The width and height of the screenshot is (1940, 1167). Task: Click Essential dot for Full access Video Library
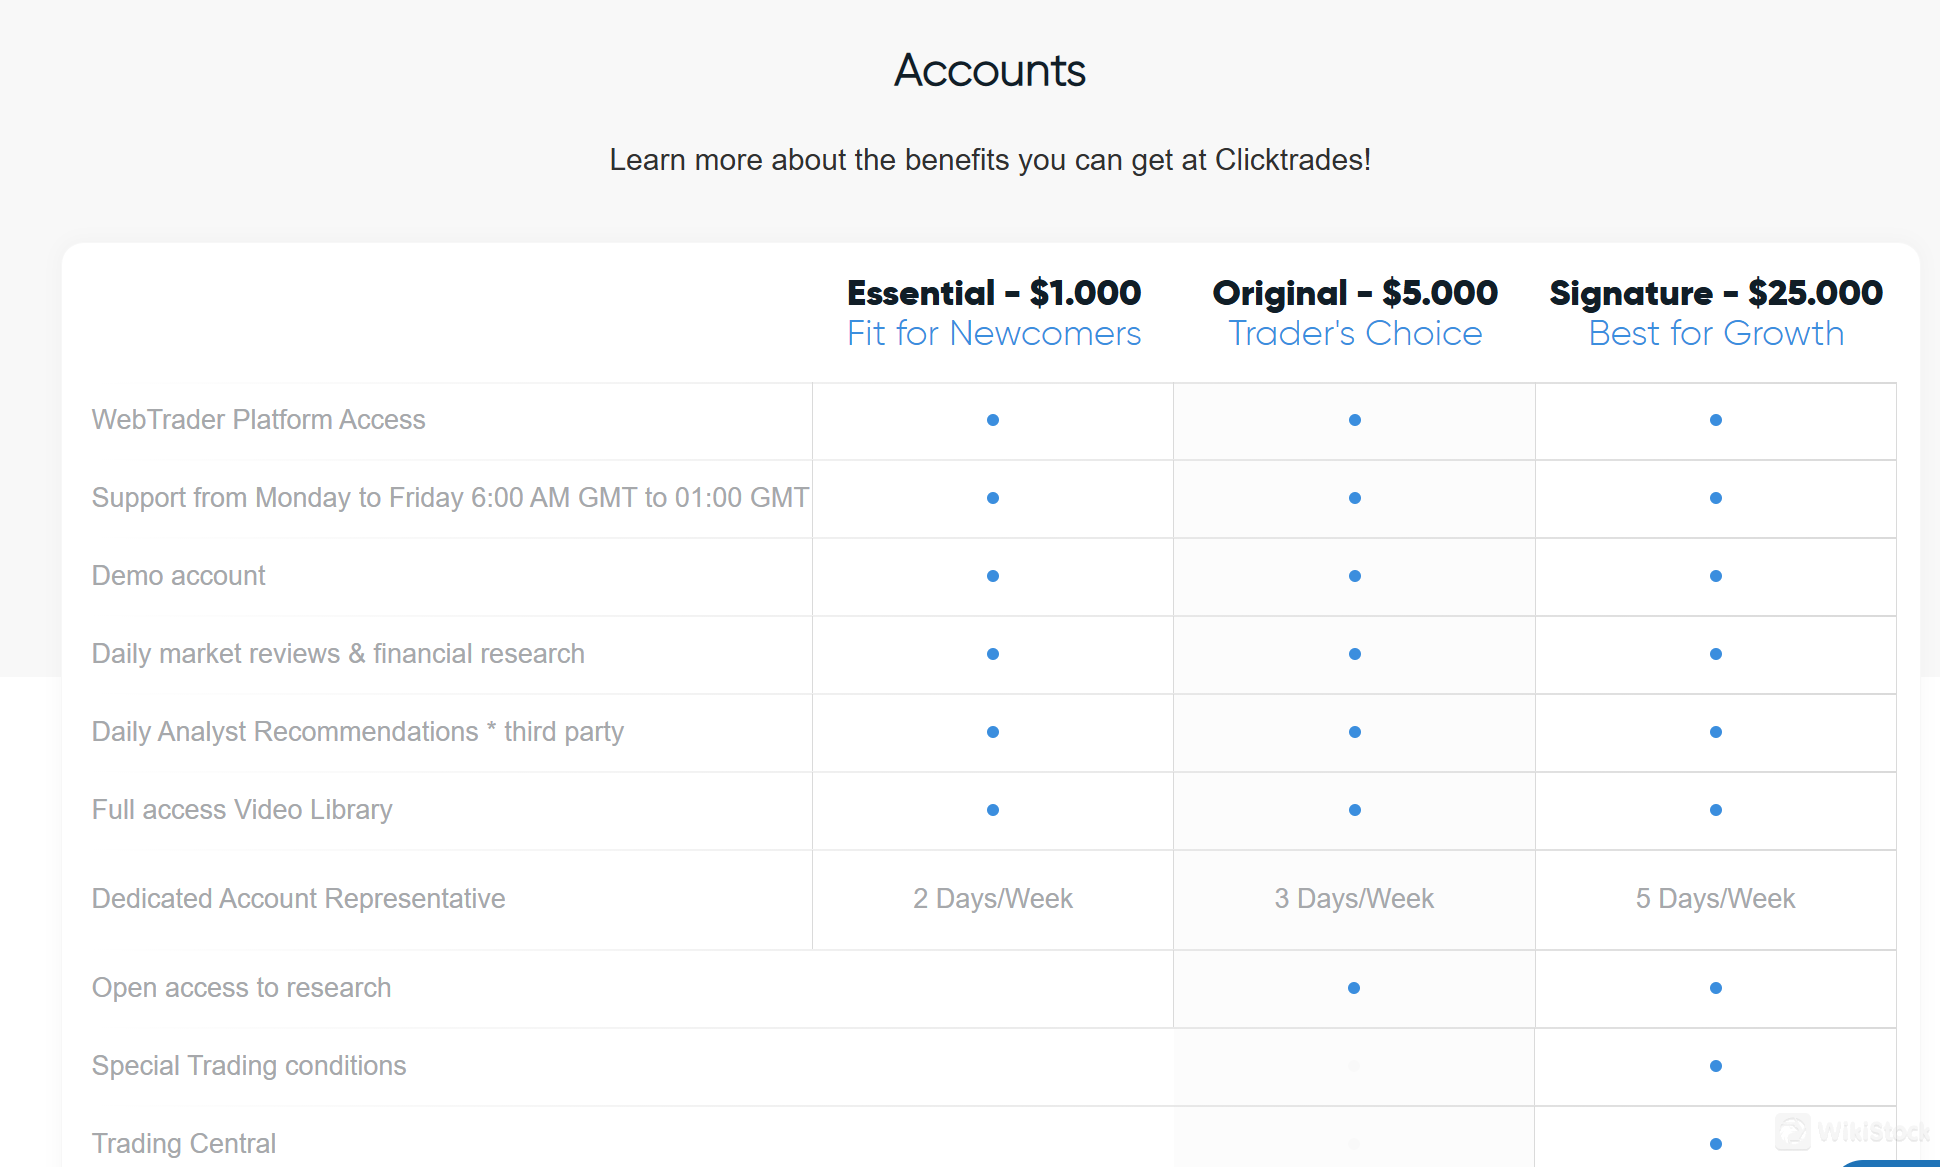point(993,810)
